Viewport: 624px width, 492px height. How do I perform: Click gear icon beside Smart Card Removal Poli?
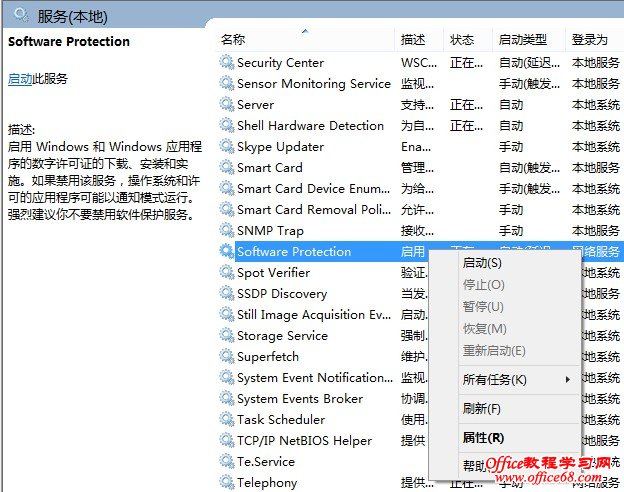tap(226, 210)
